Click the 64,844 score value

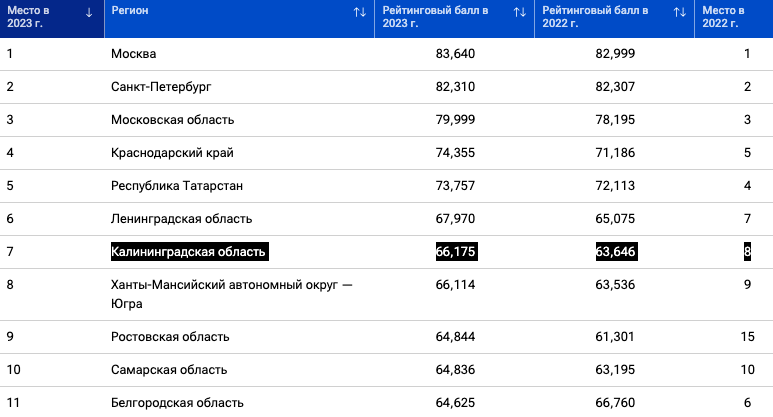point(456,337)
